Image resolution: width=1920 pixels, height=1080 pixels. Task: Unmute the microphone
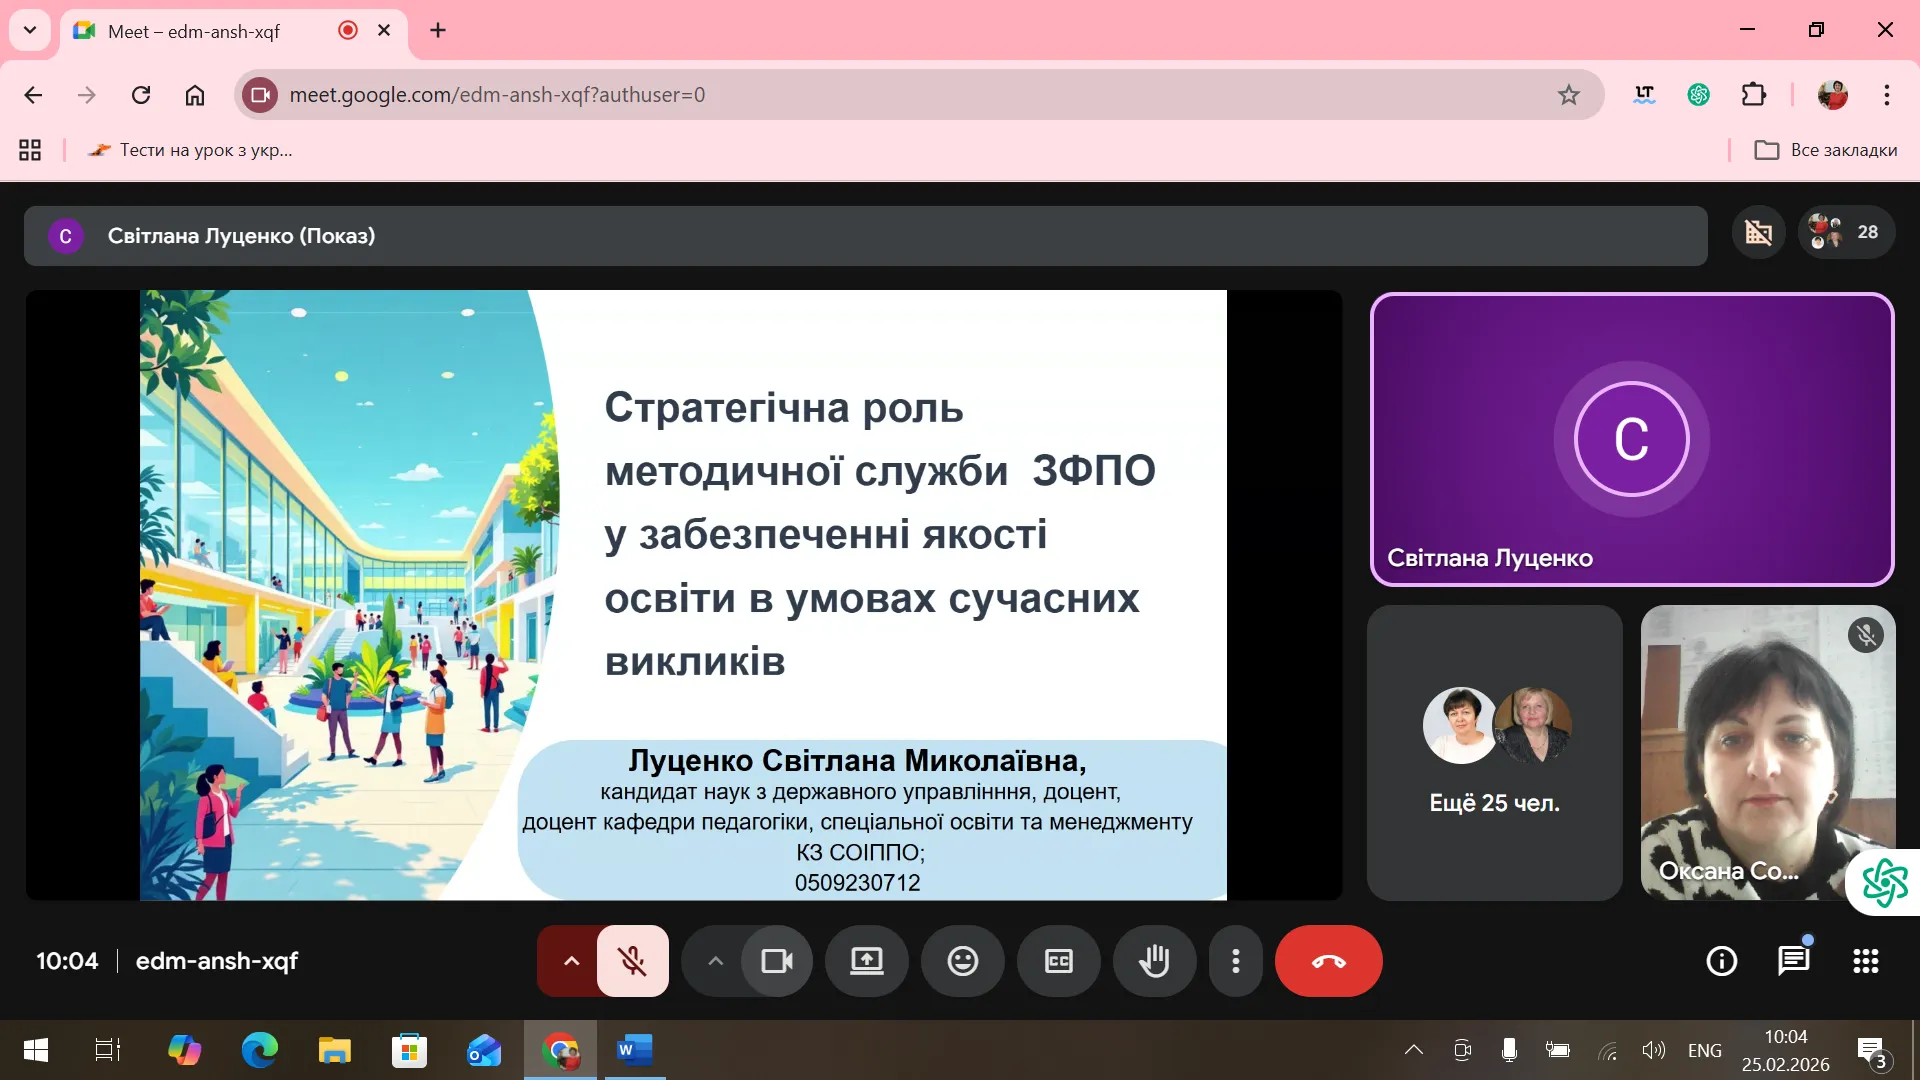click(x=632, y=961)
